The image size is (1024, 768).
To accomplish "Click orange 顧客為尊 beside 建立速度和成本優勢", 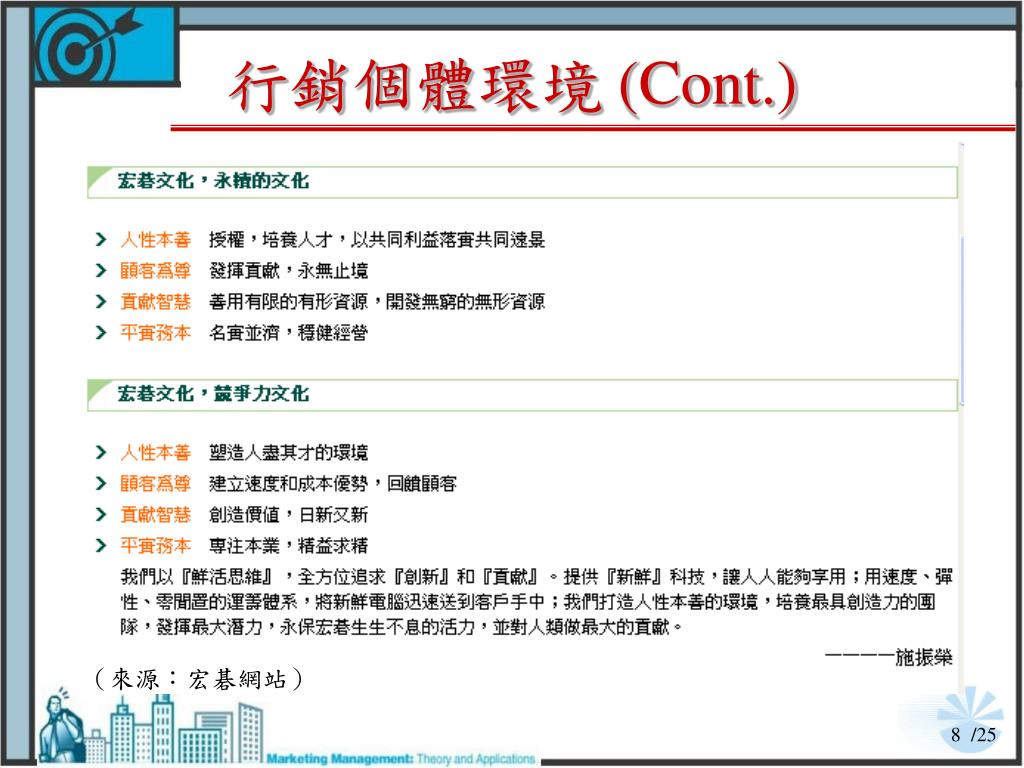I will click(x=155, y=483).
